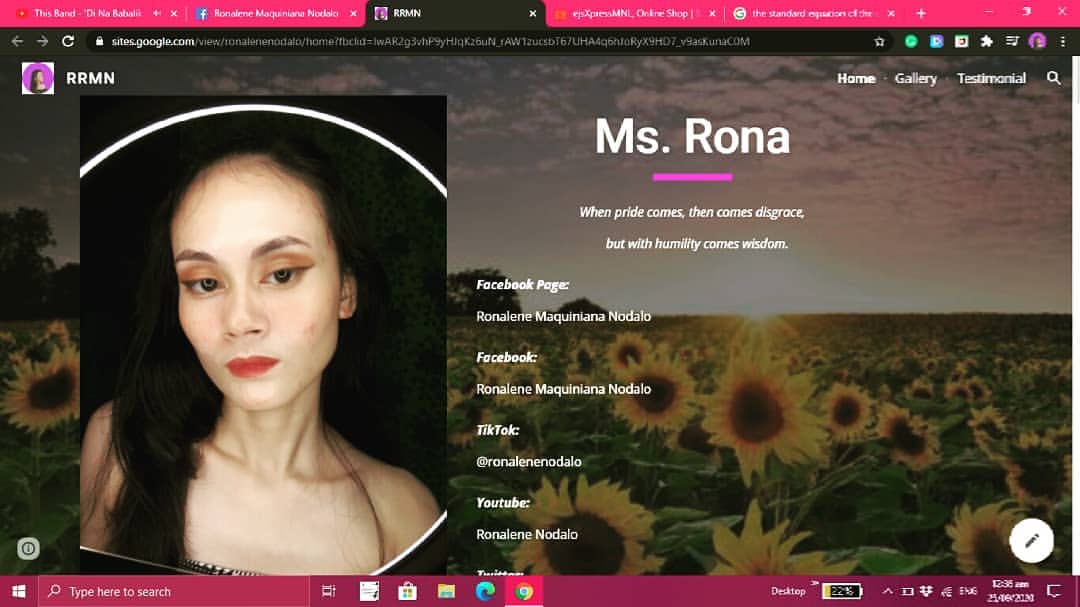The height and width of the screenshot is (607, 1080).
Task: Reload the page with the refresh icon
Action: [68, 41]
